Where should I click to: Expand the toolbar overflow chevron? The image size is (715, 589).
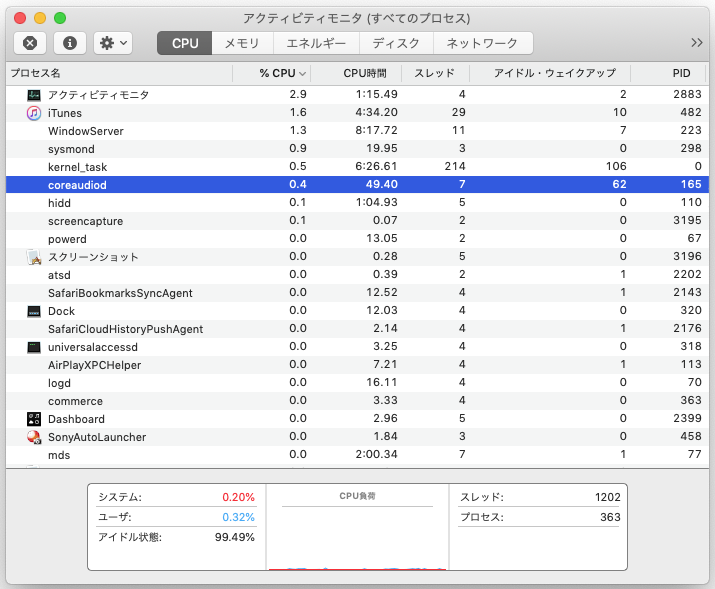[697, 43]
